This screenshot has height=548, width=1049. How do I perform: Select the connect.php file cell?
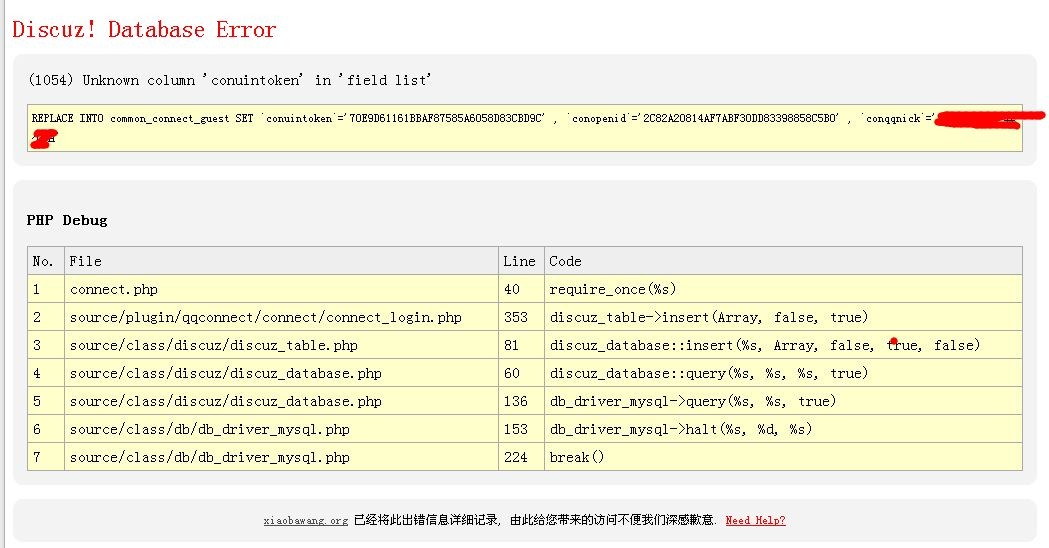tap(113, 289)
